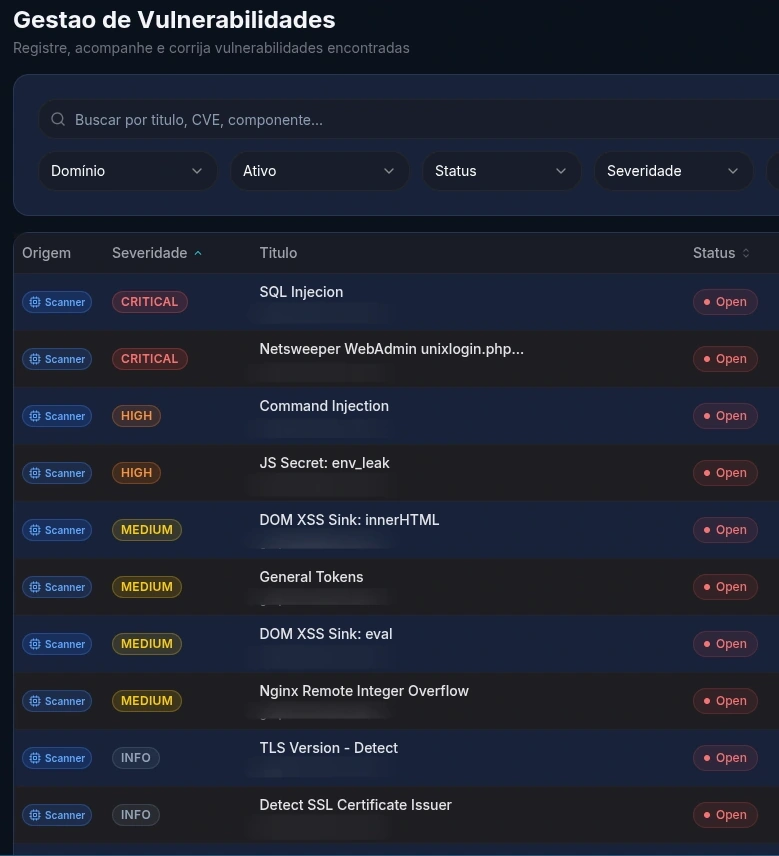The height and width of the screenshot is (856, 779).
Task: Click MEDIUM badge of DOM XSS Sink eval
Action: (x=147, y=644)
